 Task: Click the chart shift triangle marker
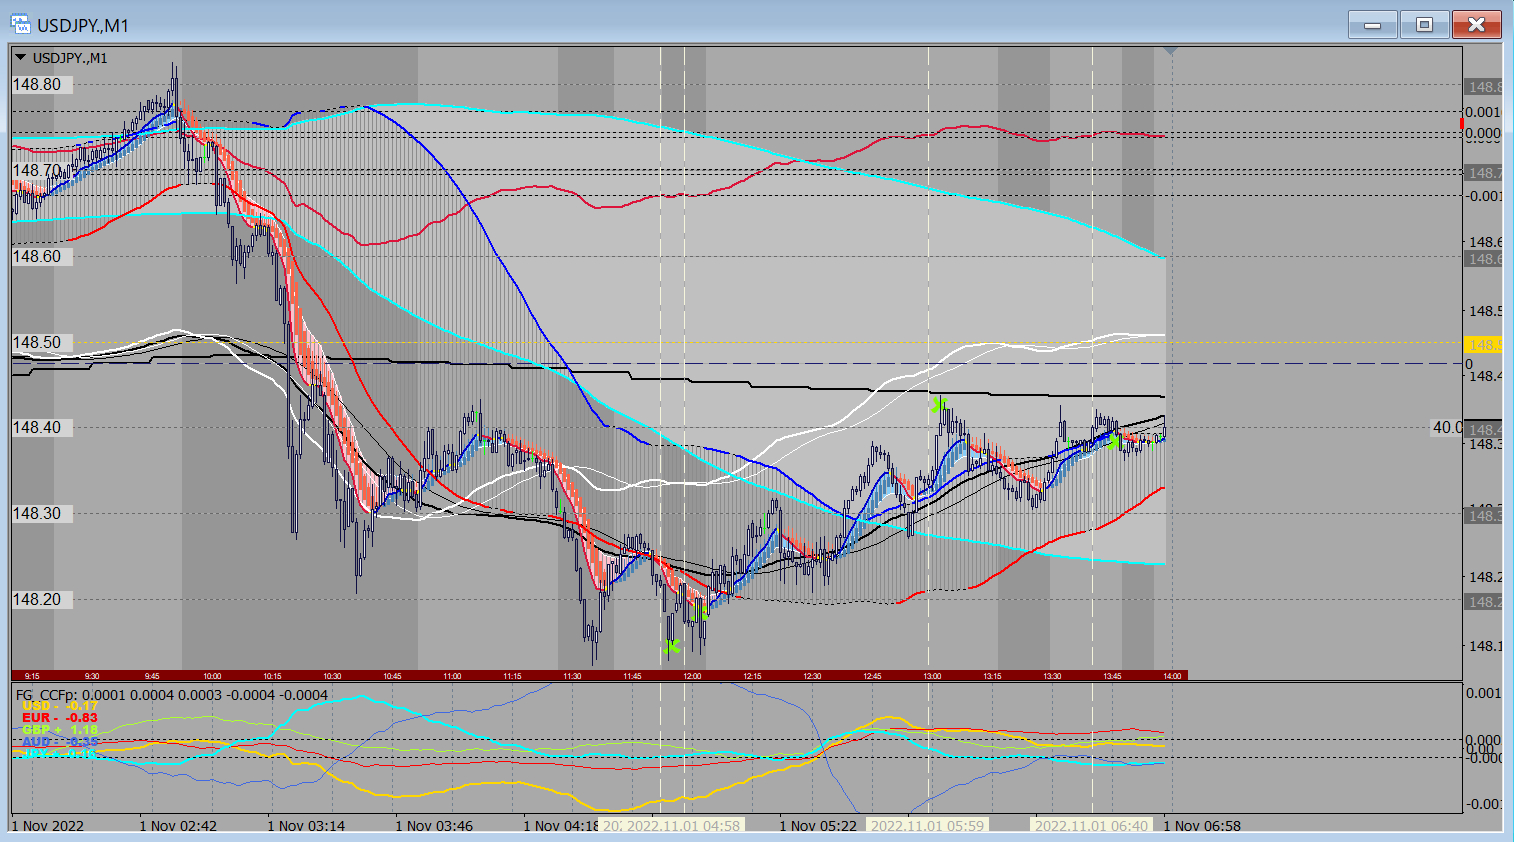(1170, 50)
